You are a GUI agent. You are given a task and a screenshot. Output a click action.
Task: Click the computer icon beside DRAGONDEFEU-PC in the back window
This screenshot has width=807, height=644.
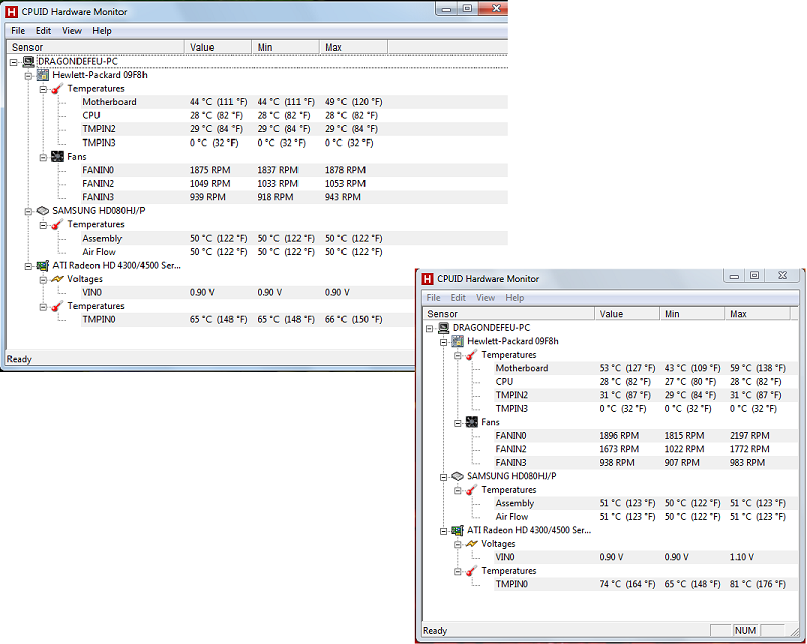point(28,61)
